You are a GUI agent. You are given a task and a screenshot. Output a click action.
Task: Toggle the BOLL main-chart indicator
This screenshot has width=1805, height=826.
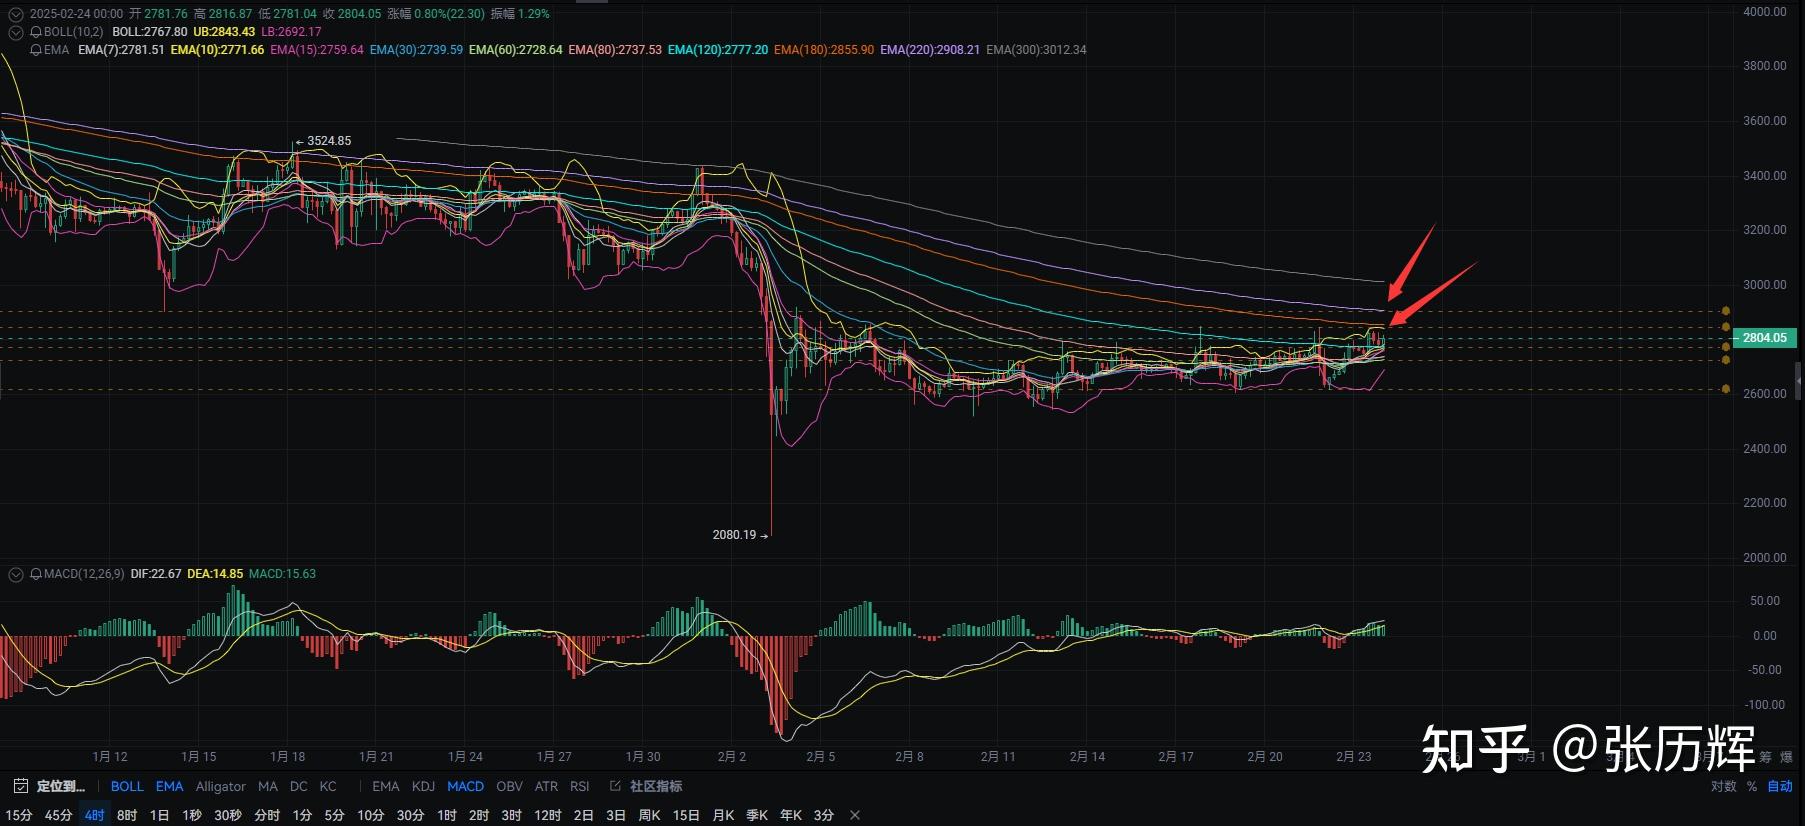click(127, 786)
